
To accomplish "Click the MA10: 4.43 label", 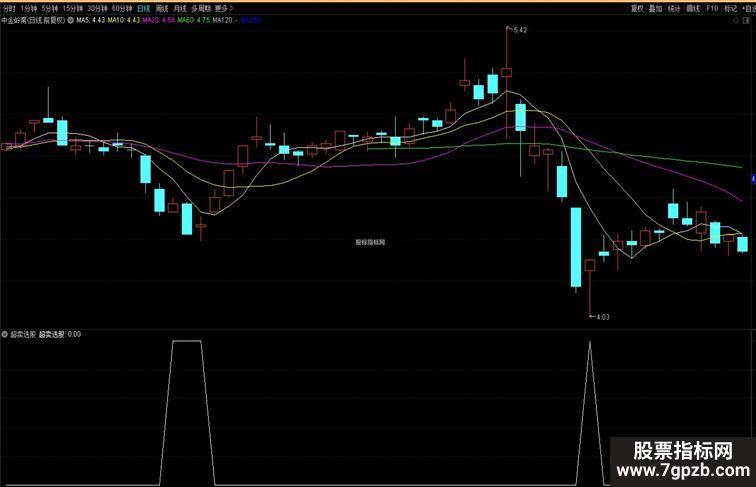I will tap(123, 20).
